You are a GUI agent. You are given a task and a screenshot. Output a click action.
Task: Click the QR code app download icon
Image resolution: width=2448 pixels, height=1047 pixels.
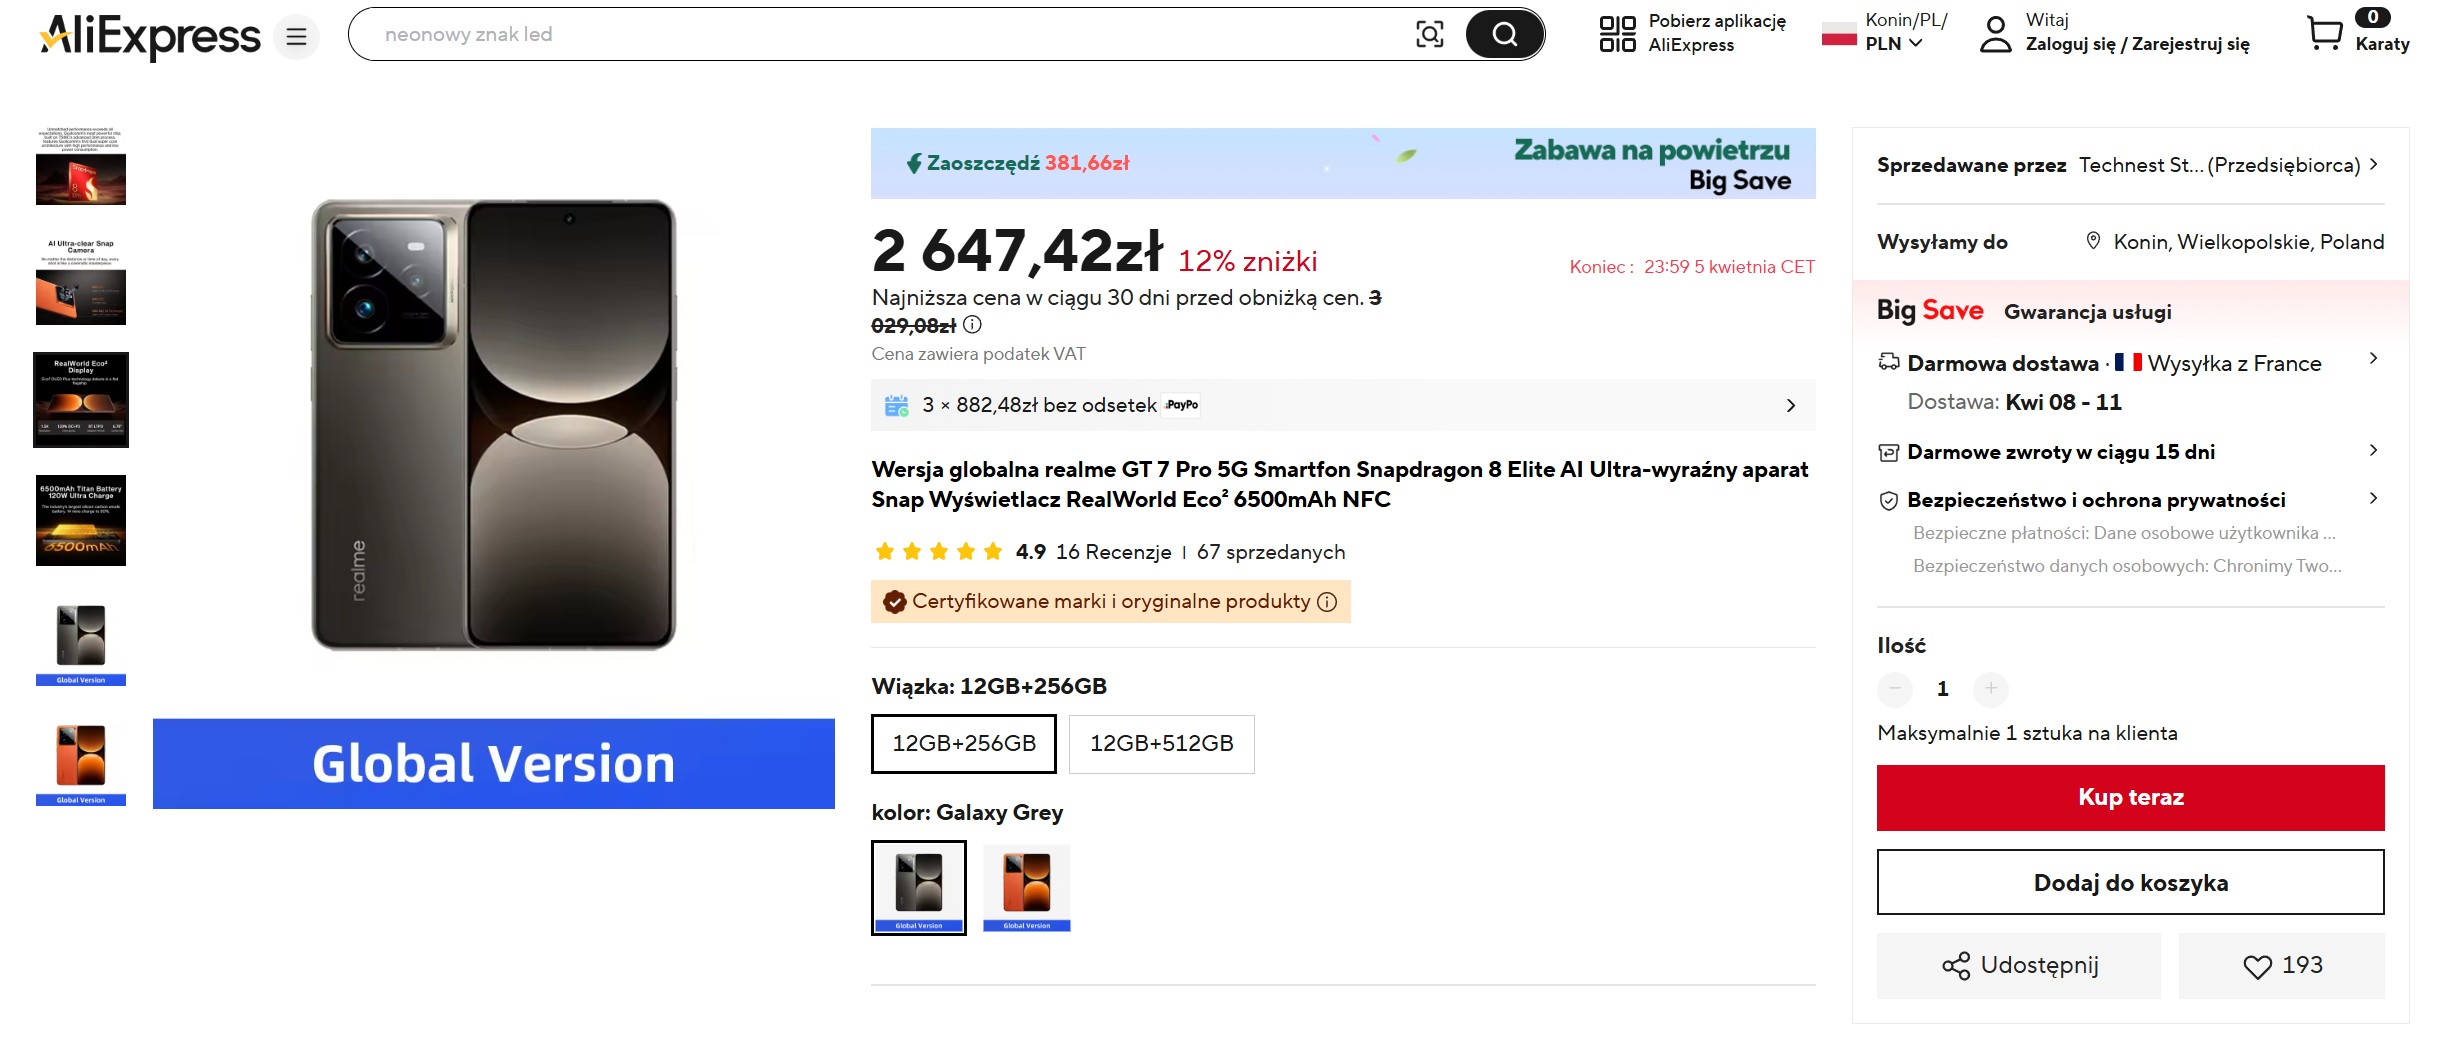pos(1617,34)
